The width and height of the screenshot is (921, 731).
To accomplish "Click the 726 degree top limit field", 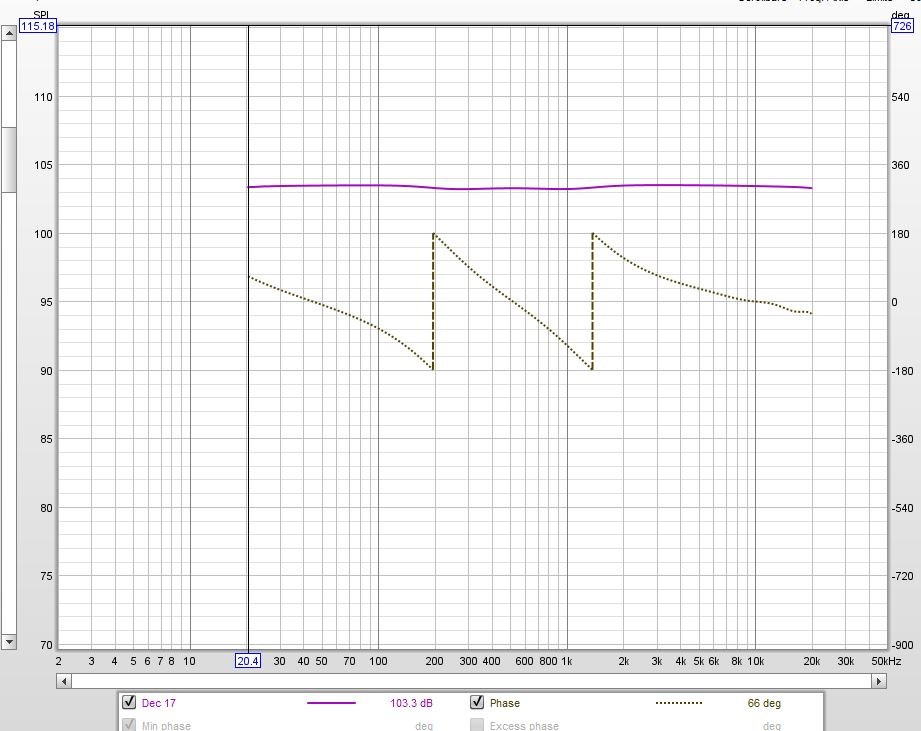I will 902,26.
